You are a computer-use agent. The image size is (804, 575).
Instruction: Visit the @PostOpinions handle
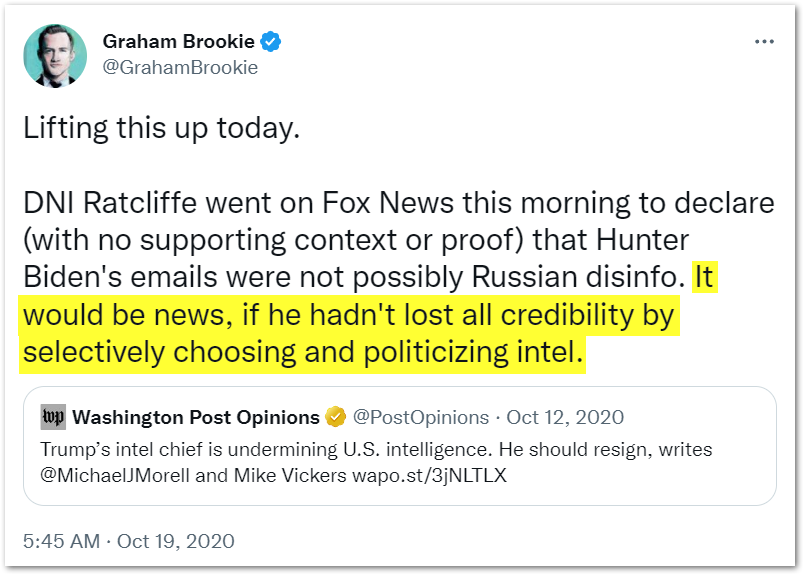tap(420, 417)
